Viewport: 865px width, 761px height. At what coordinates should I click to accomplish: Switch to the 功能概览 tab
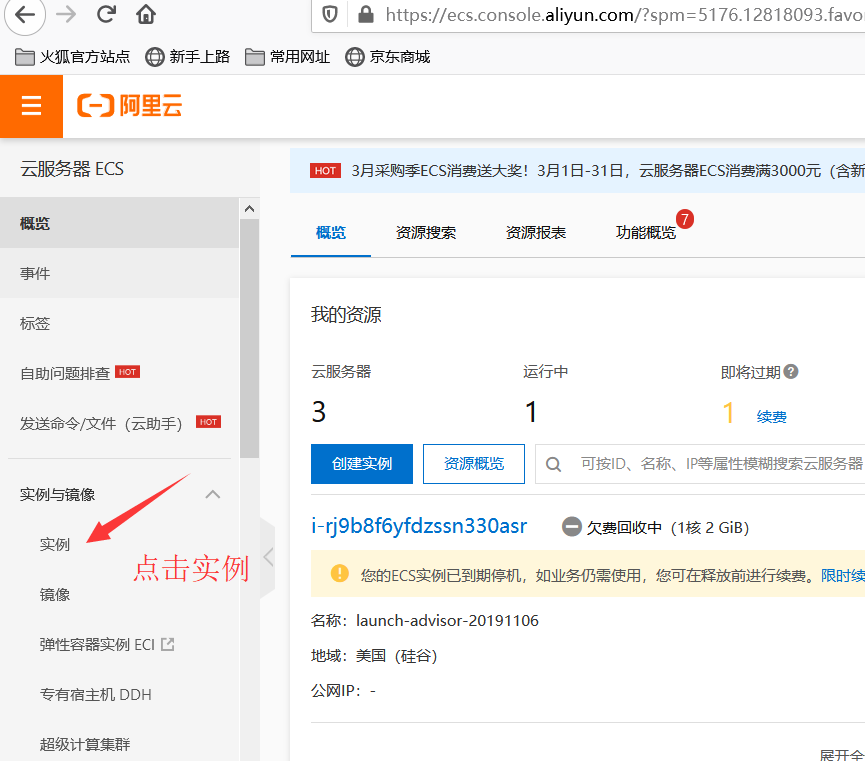(x=645, y=232)
